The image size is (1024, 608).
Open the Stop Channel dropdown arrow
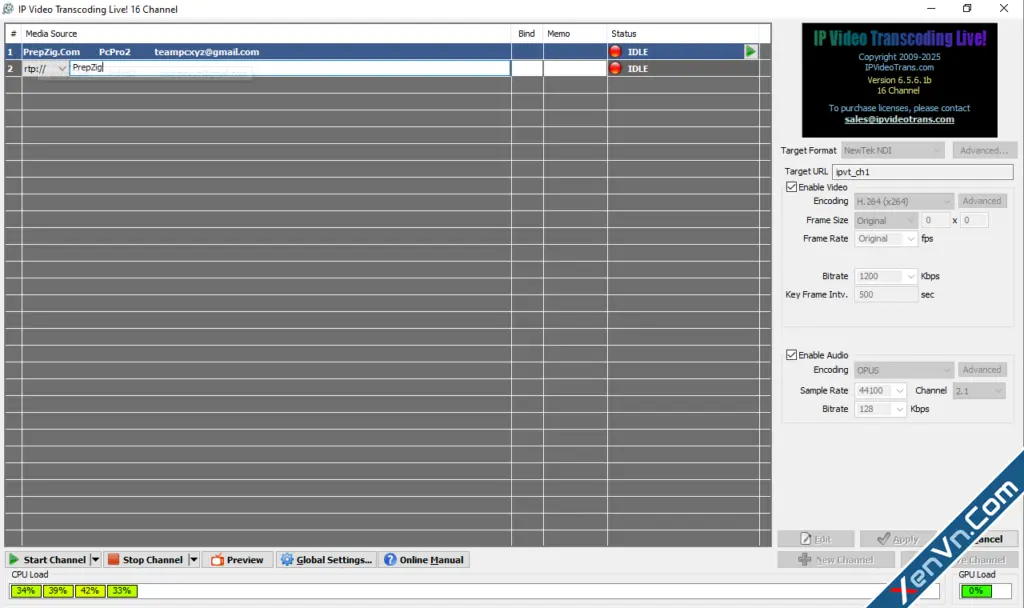pyautogui.click(x=193, y=560)
